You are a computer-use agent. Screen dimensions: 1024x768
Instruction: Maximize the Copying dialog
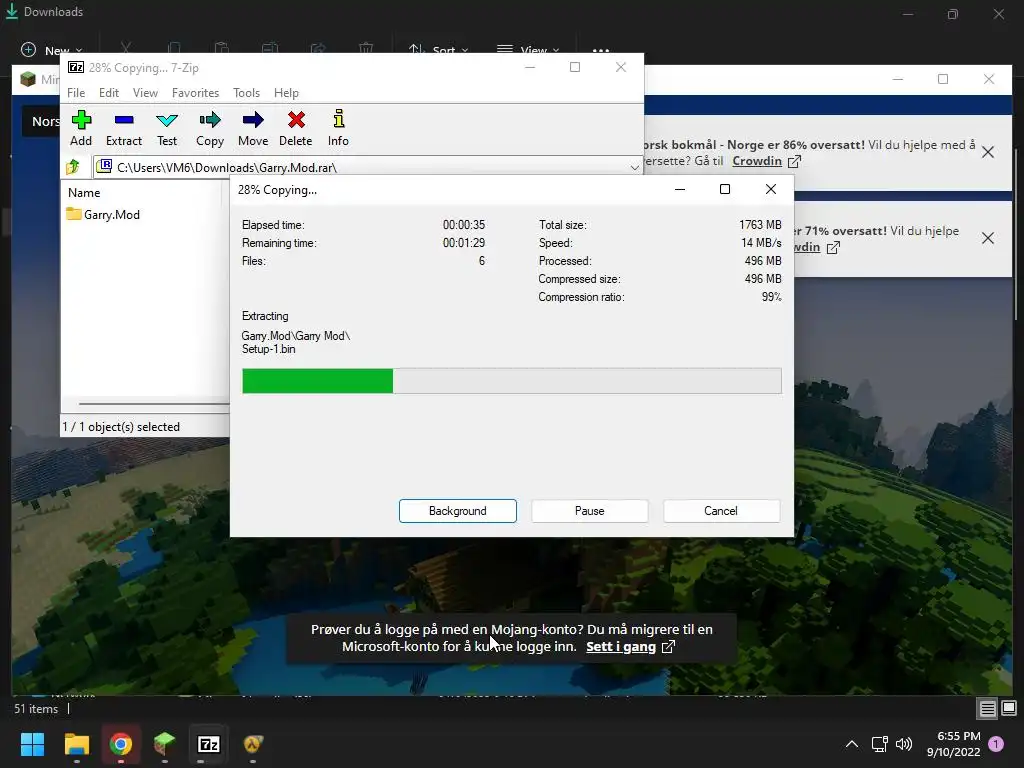725,189
